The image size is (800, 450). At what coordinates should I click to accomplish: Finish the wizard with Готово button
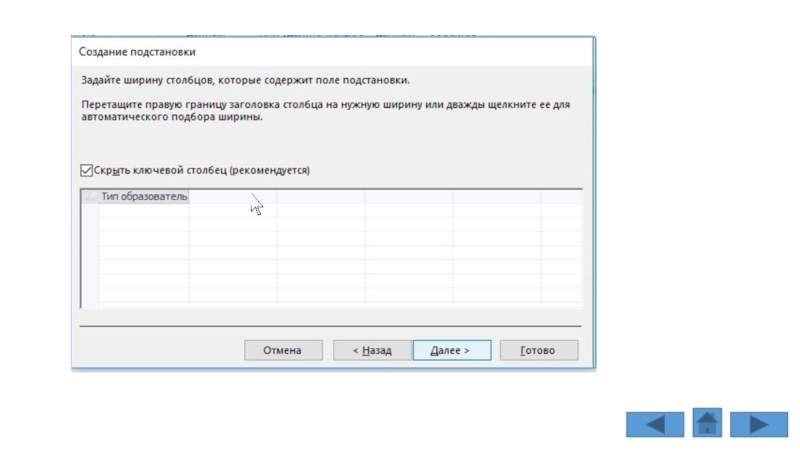(x=539, y=351)
